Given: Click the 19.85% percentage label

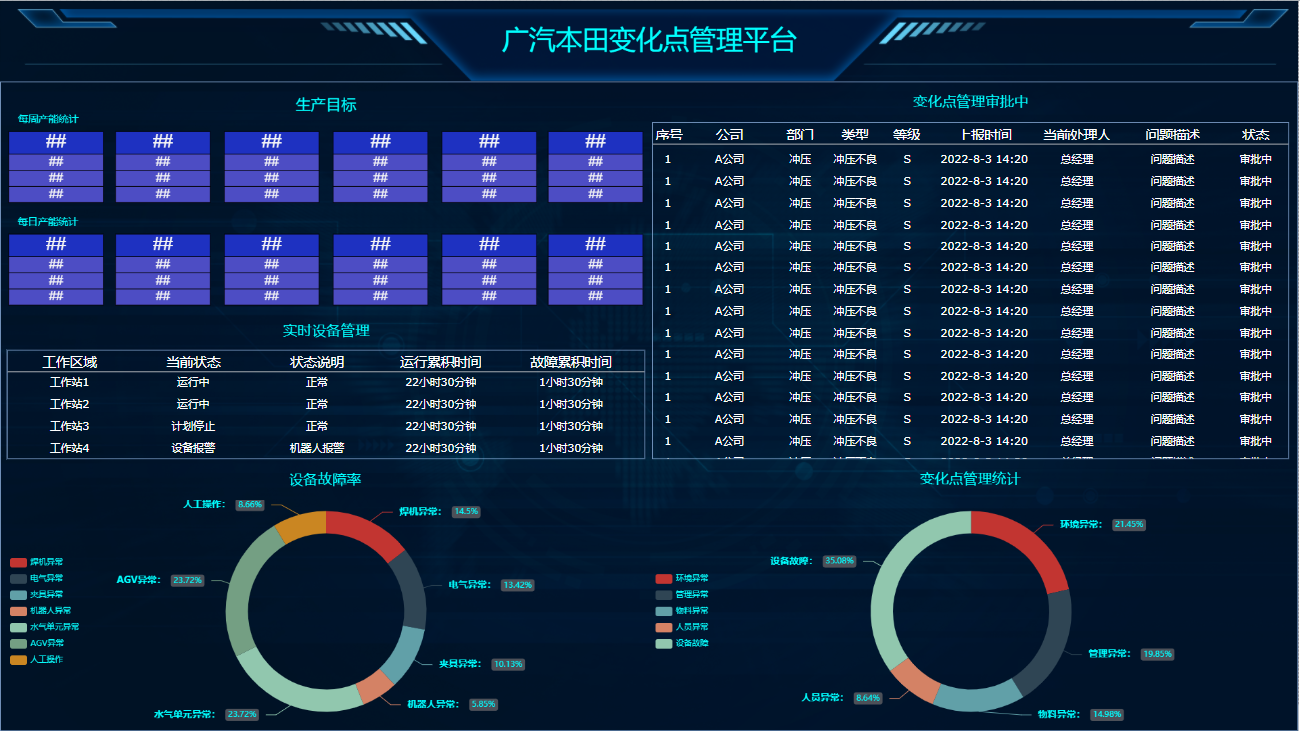Looking at the screenshot, I should [x=1158, y=654].
